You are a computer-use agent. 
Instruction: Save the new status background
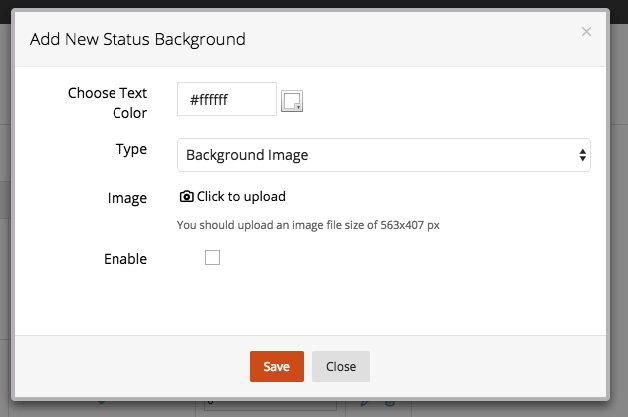[277, 366]
